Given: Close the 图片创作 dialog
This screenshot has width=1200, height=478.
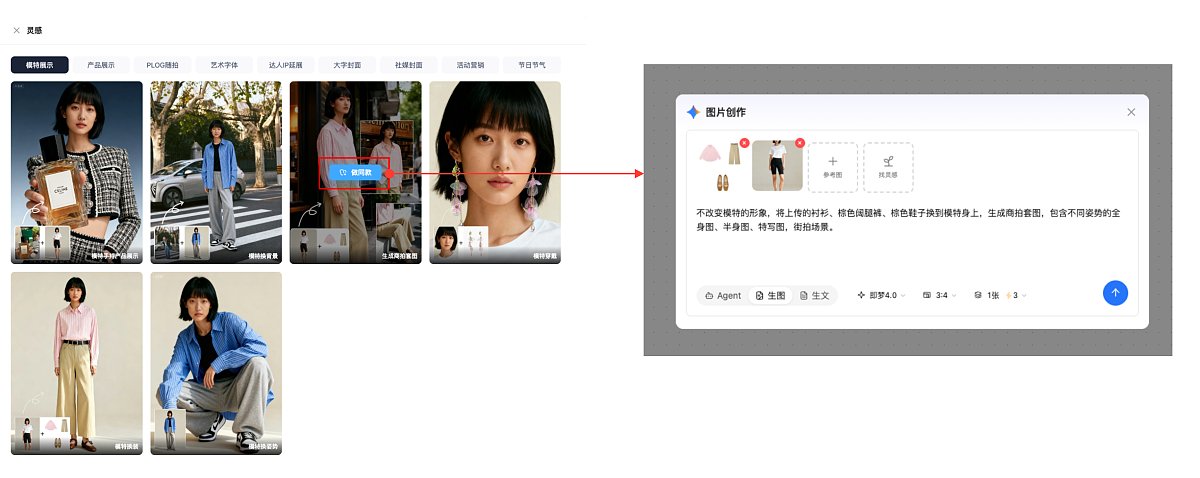Looking at the screenshot, I should point(1131,112).
